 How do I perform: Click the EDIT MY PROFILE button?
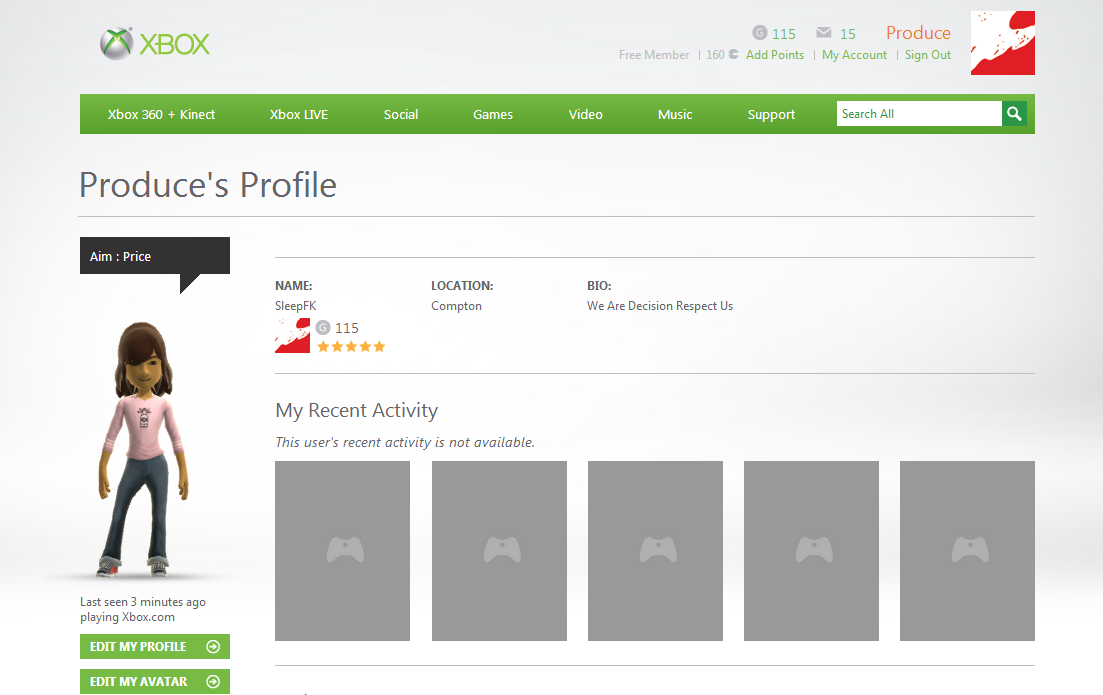pos(155,646)
